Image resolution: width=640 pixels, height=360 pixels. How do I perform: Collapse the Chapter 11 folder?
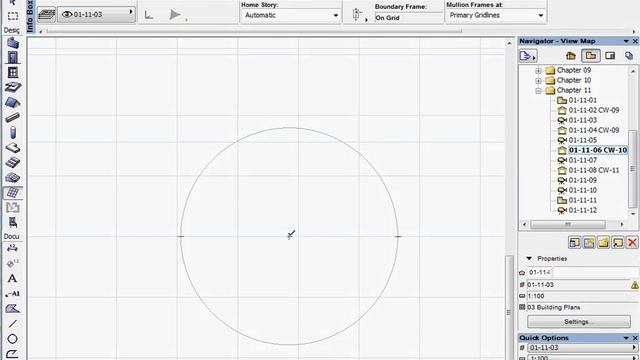[x=538, y=91]
